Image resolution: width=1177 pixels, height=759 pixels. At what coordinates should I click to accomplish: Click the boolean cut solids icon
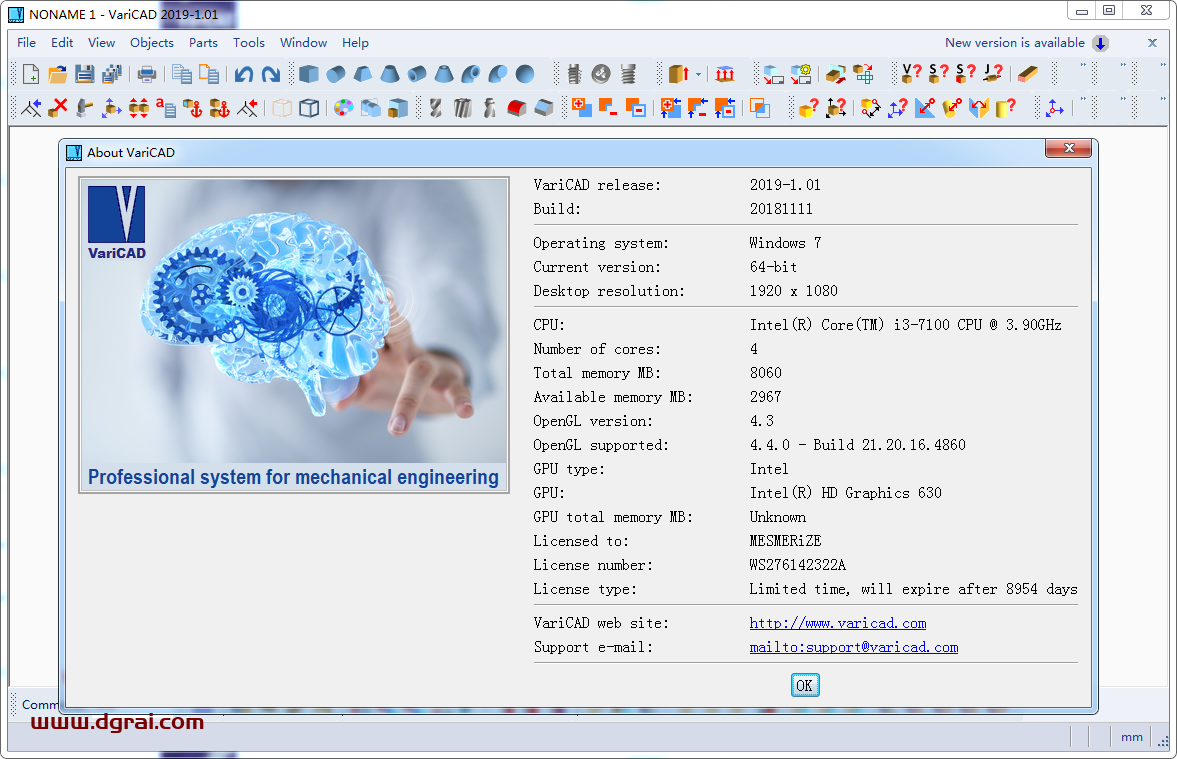point(608,108)
